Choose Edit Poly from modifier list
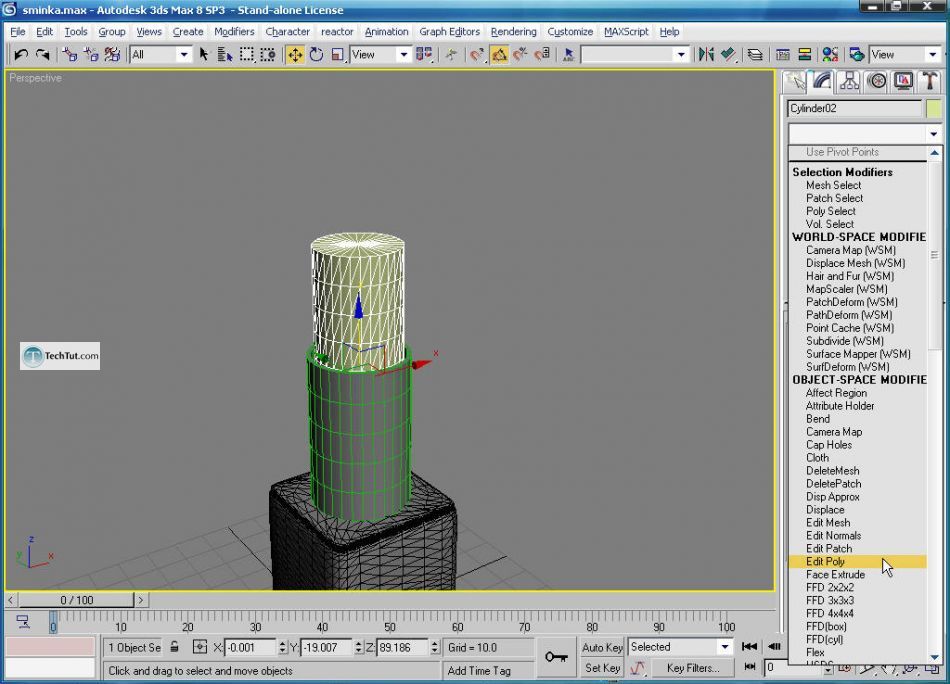950x684 pixels. click(x=826, y=562)
